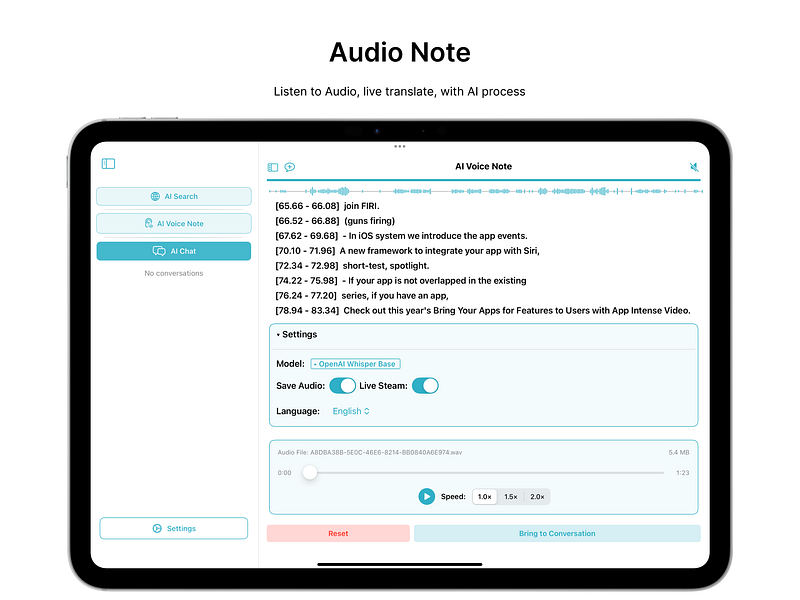Image resolution: width=800 pixels, height=600 pixels.
Task: Click the sidebar panel toggle icon
Action: pos(108,163)
